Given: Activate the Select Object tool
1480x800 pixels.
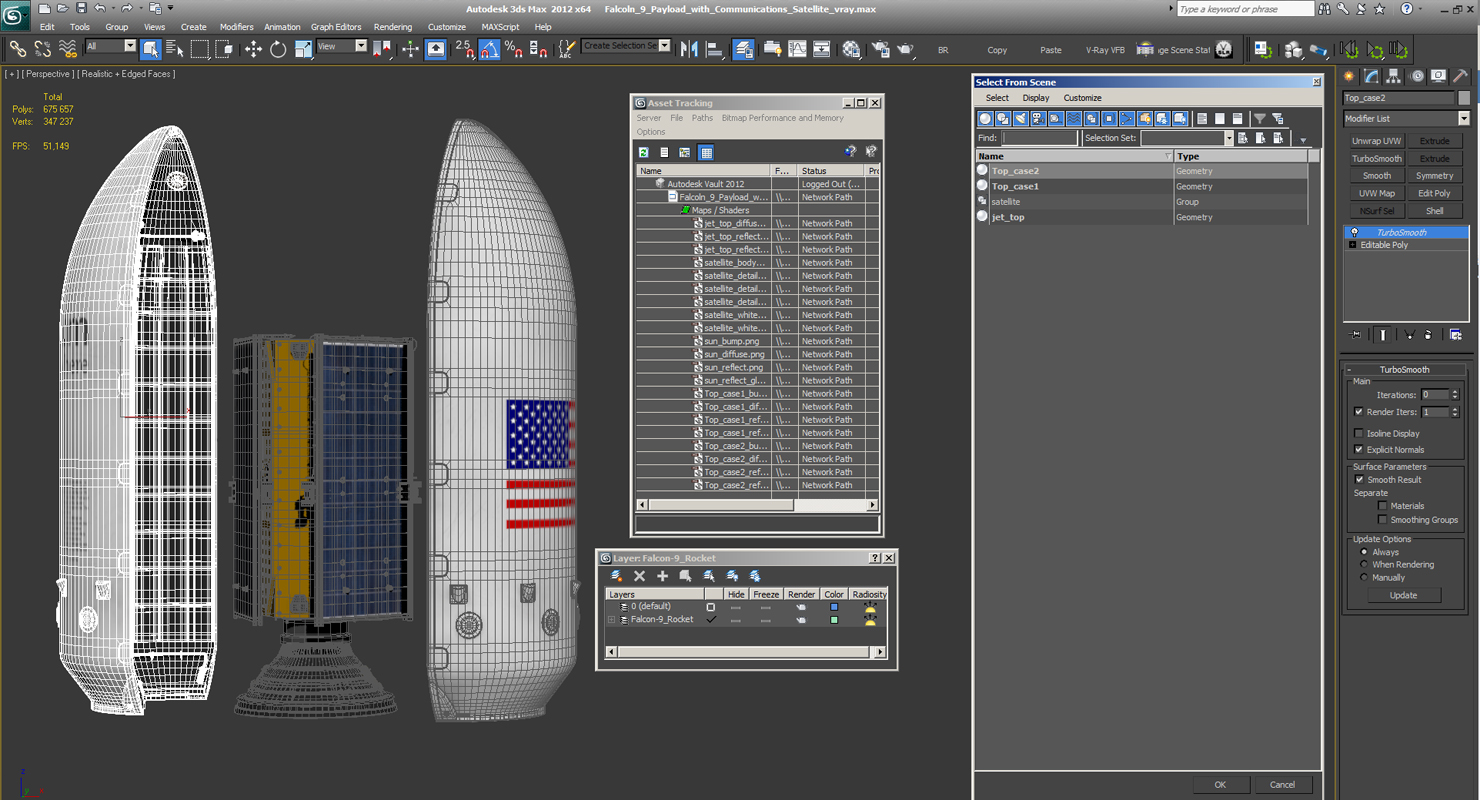Looking at the screenshot, I should click(151, 49).
